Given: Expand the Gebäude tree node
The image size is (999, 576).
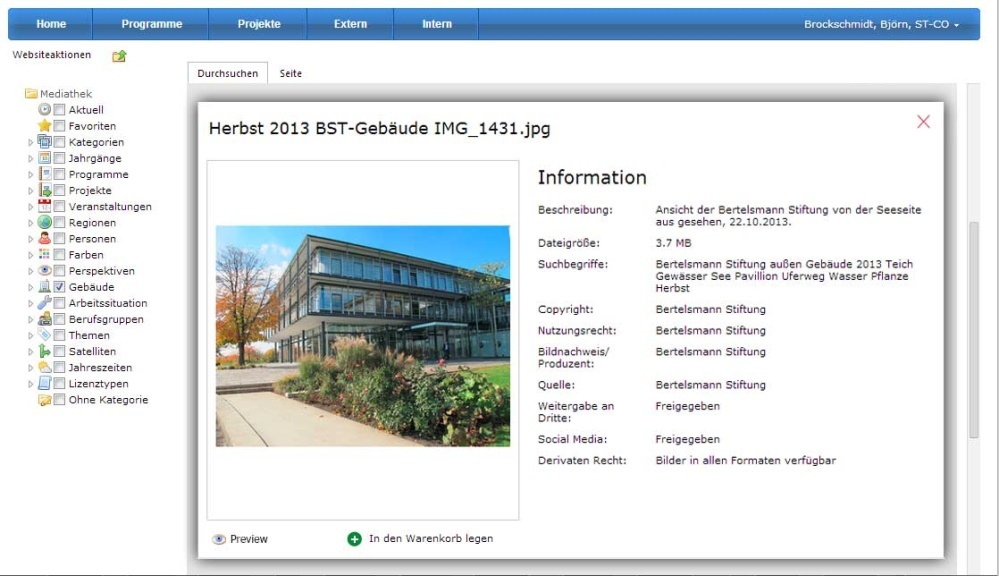Looking at the screenshot, I should tap(30, 287).
